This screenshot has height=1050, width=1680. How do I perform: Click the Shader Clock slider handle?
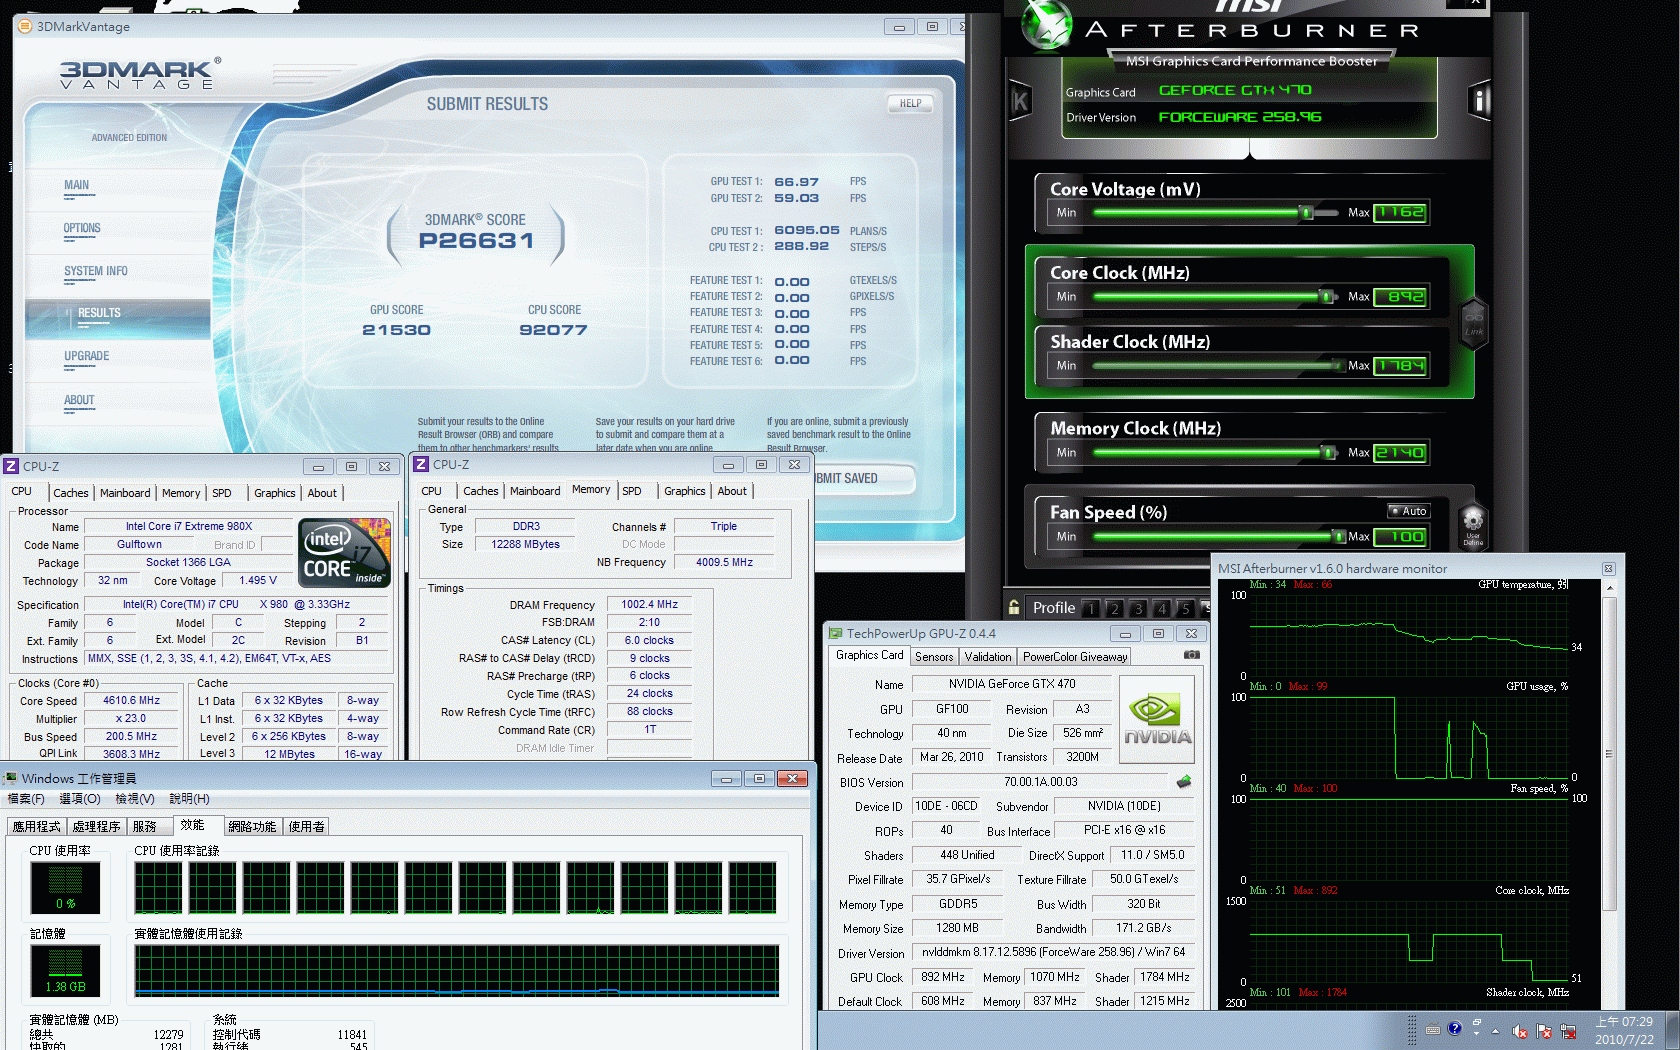tap(1338, 365)
